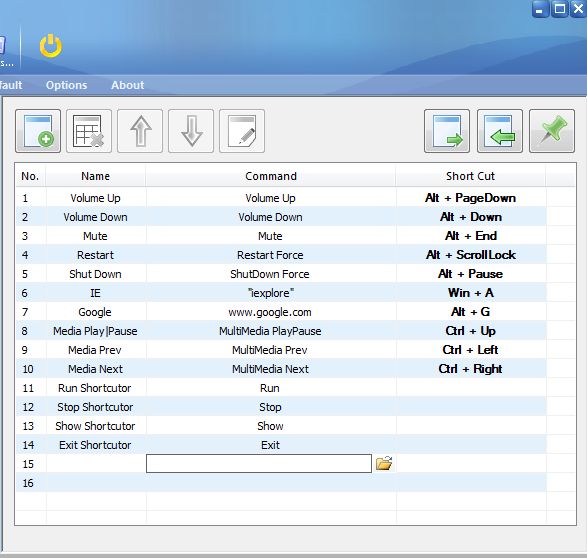Screen dimensions: 587x558
Task: Select the Exit Shortcutor name cell
Action: click(95, 445)
